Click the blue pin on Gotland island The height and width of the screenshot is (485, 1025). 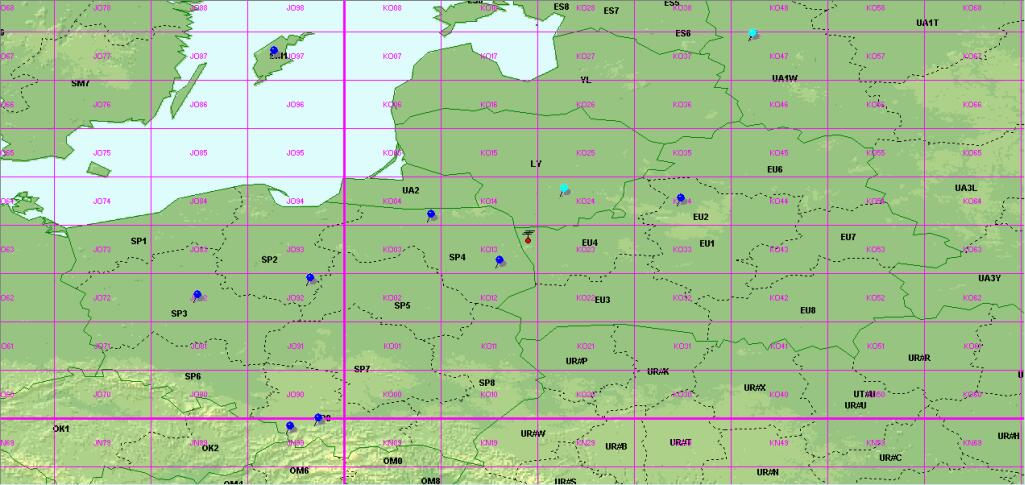(274, 50)
